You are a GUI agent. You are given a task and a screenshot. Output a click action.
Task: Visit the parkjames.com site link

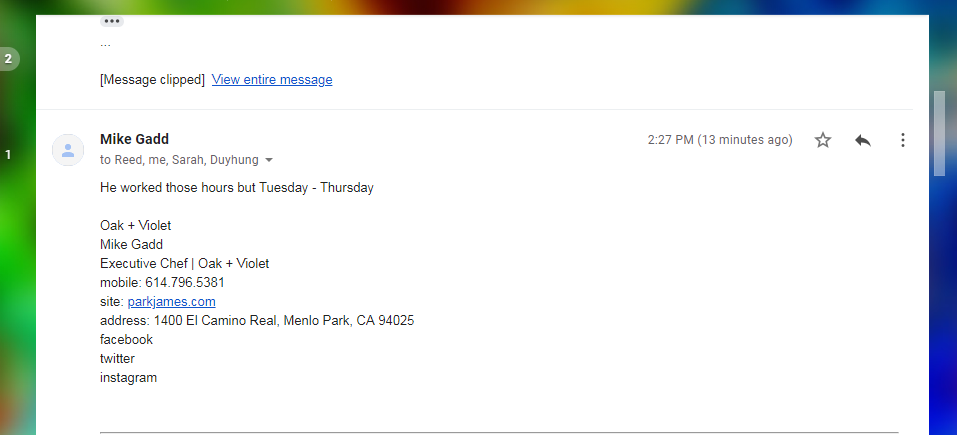pyautogui.click(x=171, y=301)
